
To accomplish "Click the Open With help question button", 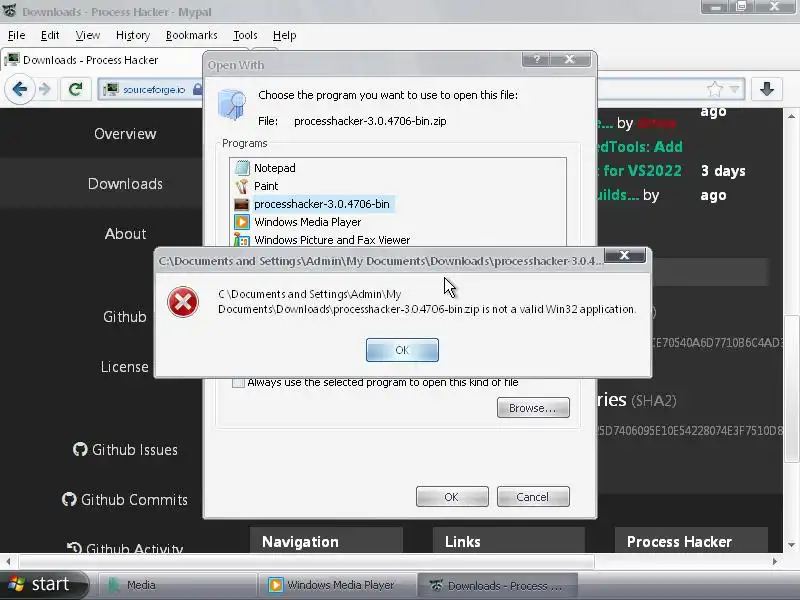I will point(536,59).
